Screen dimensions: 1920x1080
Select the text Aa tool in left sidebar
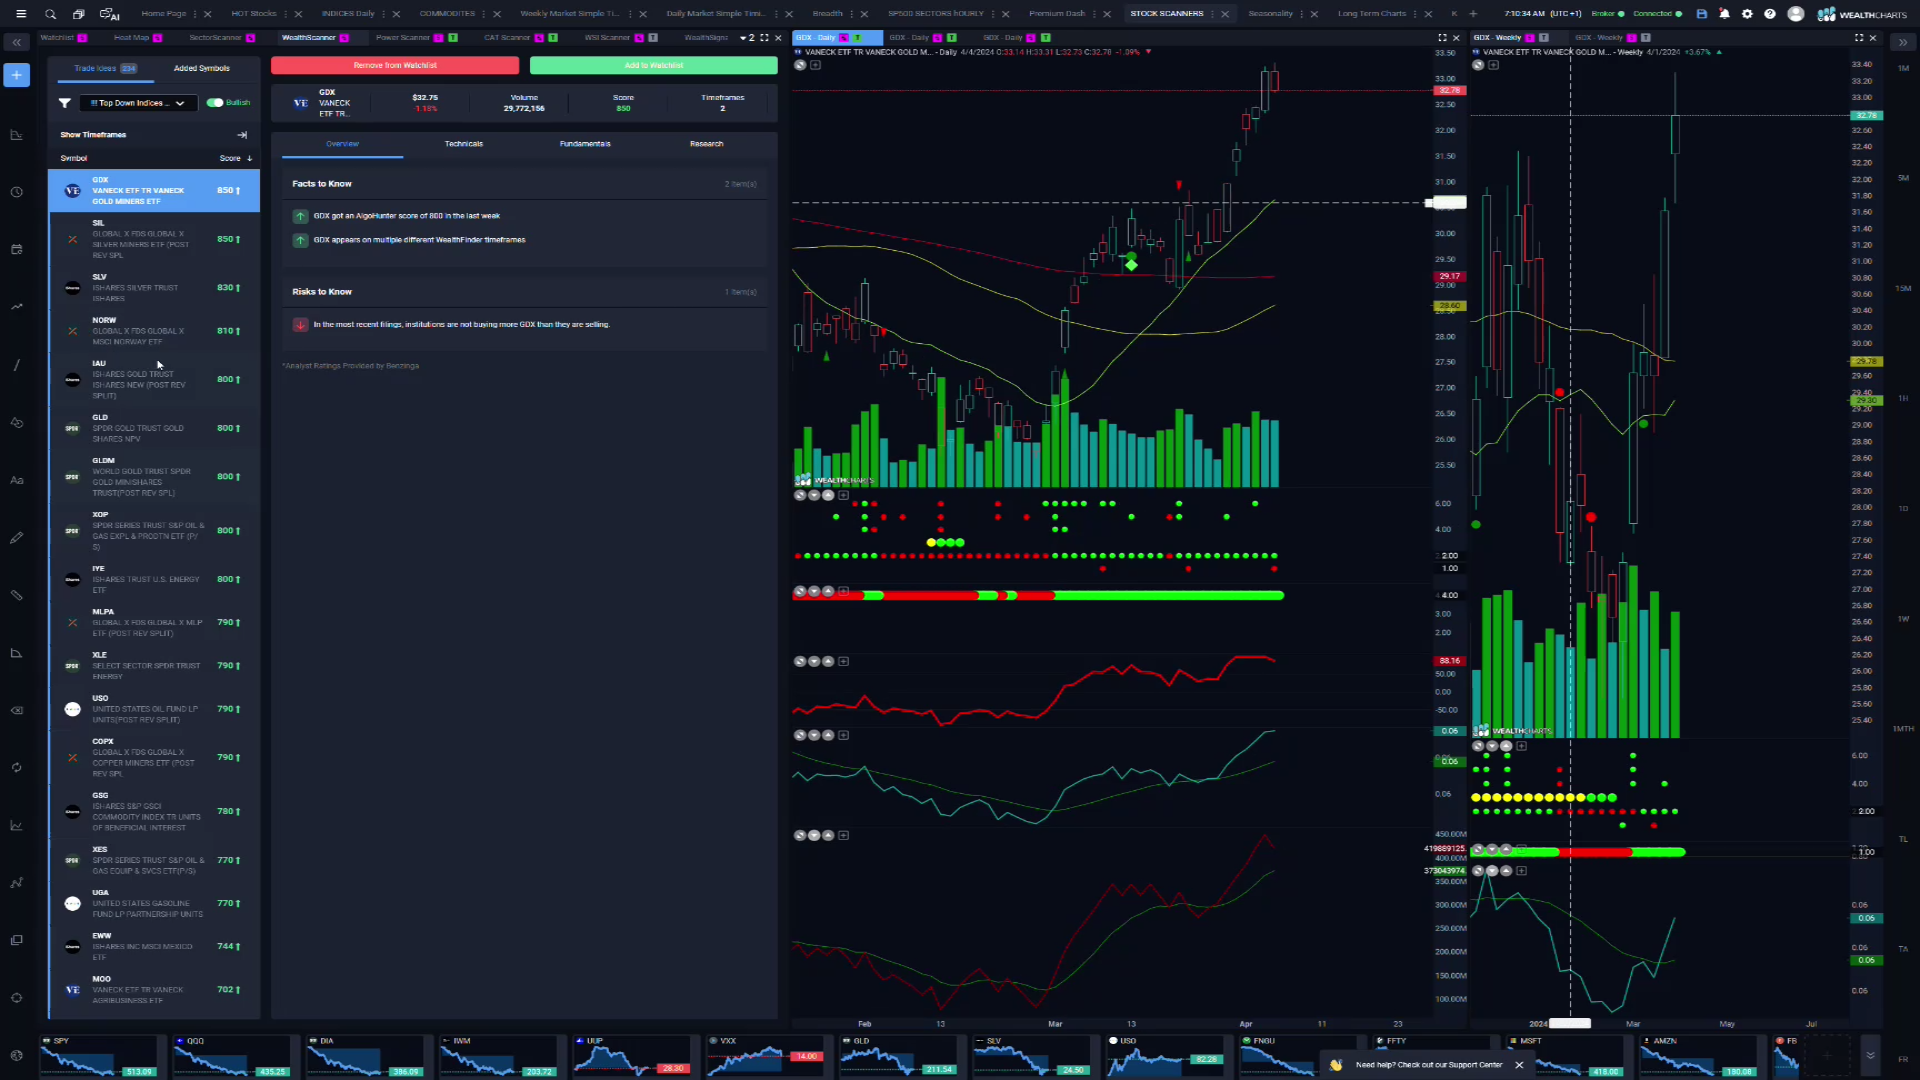click(x=16, y=480)
